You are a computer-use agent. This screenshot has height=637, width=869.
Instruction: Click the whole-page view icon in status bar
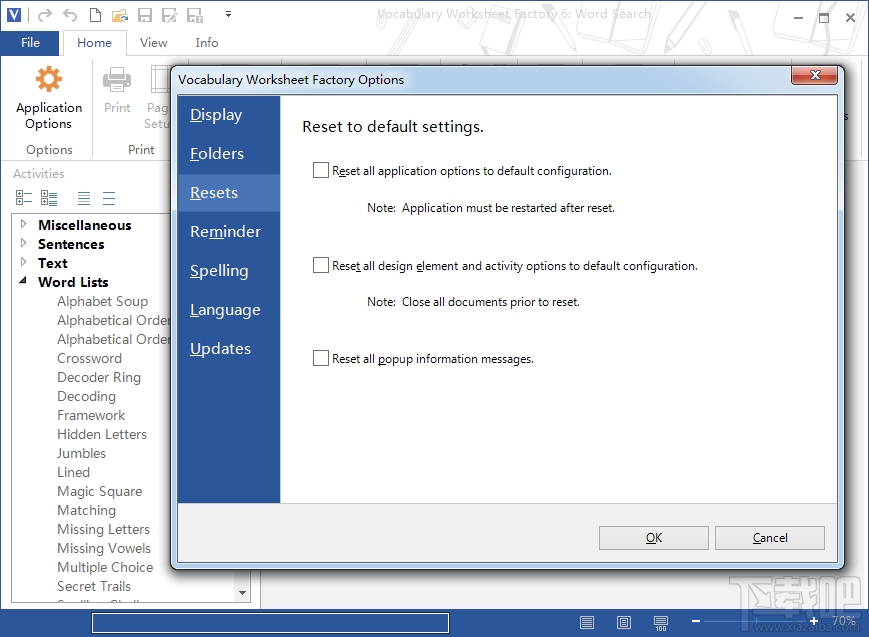tap(624, 623)
